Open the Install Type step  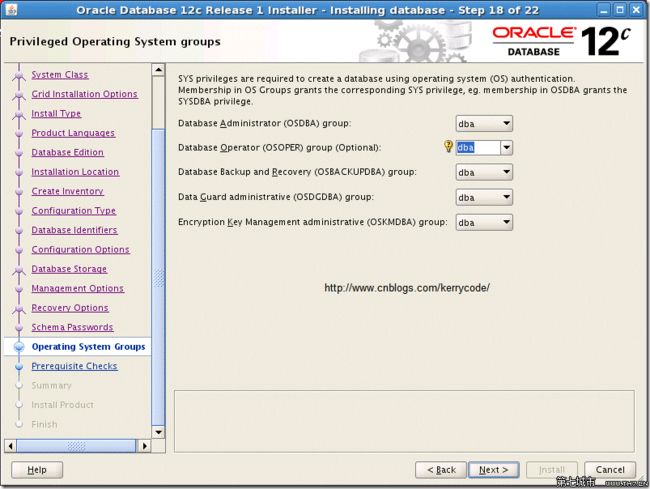[56, 114]
